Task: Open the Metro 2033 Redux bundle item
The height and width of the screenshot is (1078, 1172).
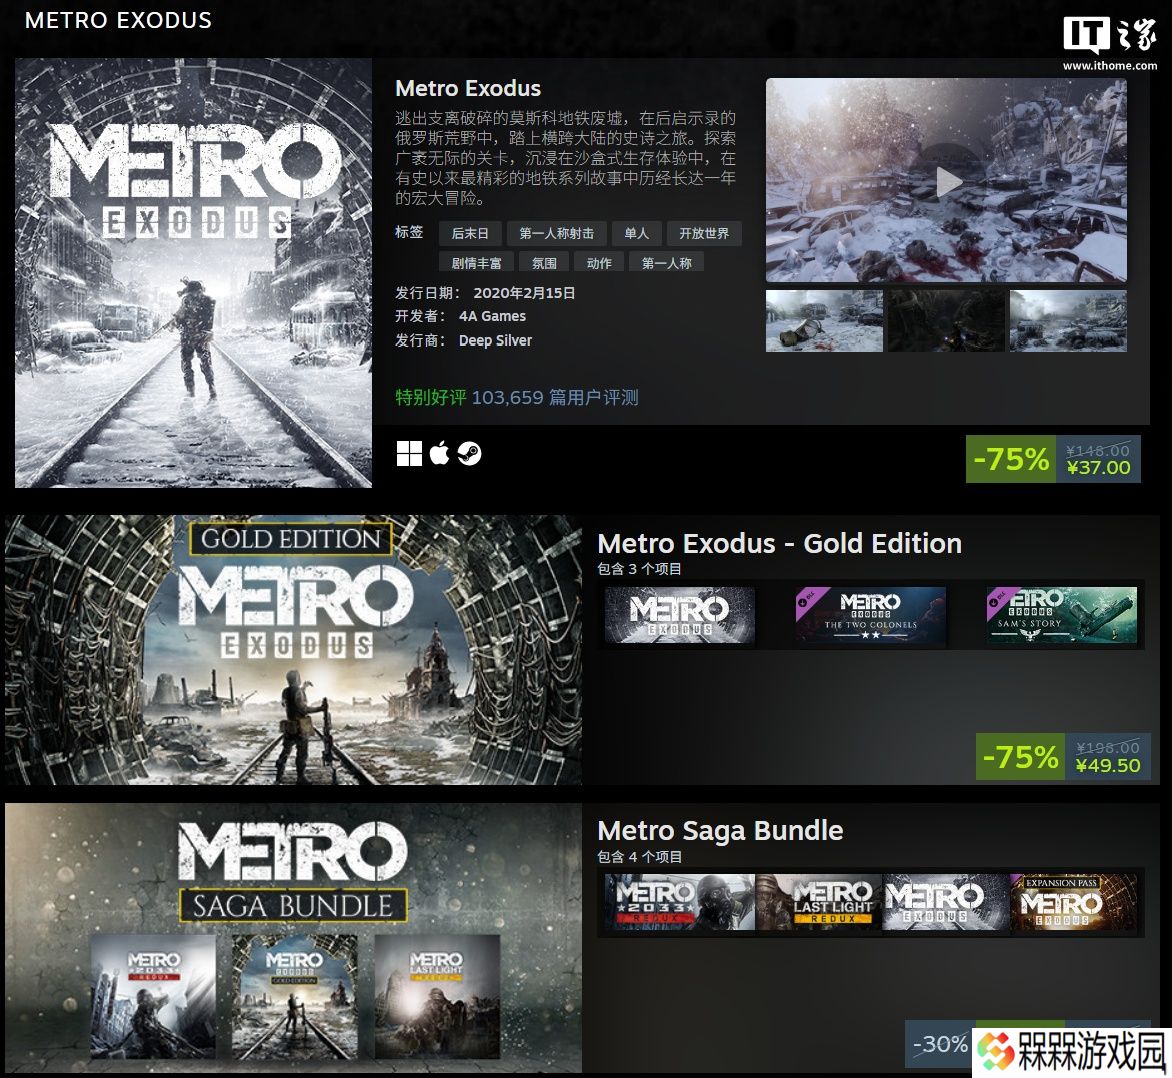Action: pos(679,902)
